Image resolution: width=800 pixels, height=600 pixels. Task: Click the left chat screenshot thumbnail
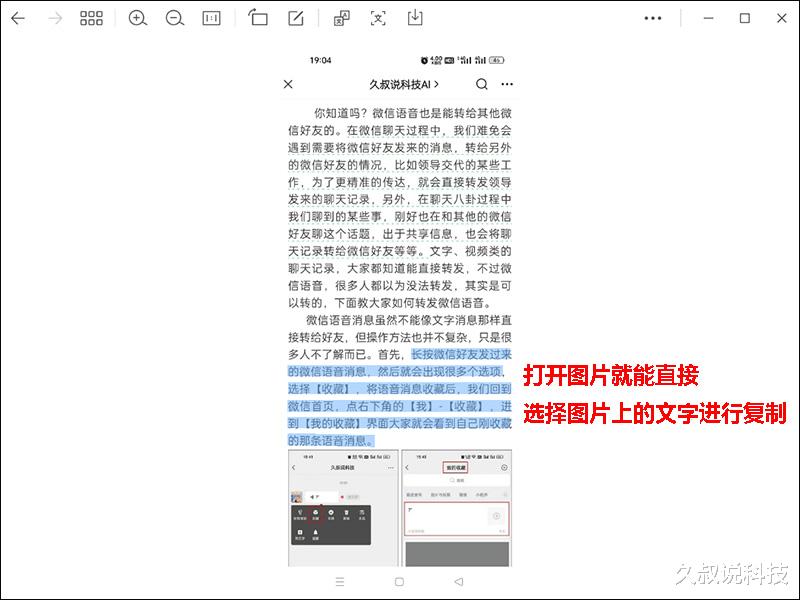(343, 508)
